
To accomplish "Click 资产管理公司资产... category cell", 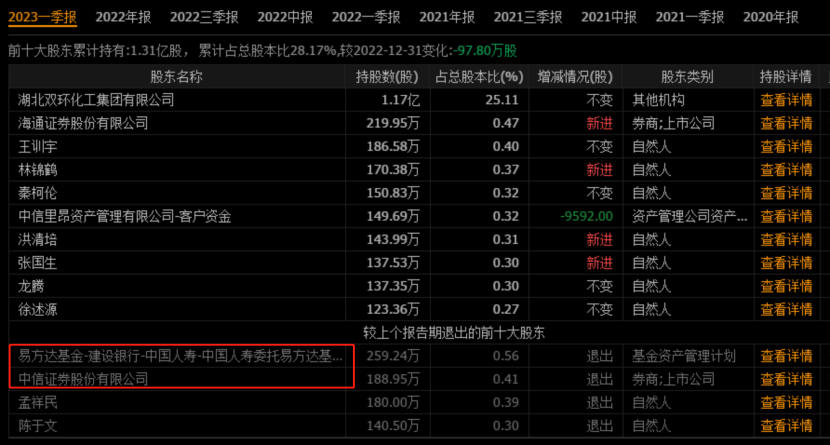I will (x=690, y=216).
